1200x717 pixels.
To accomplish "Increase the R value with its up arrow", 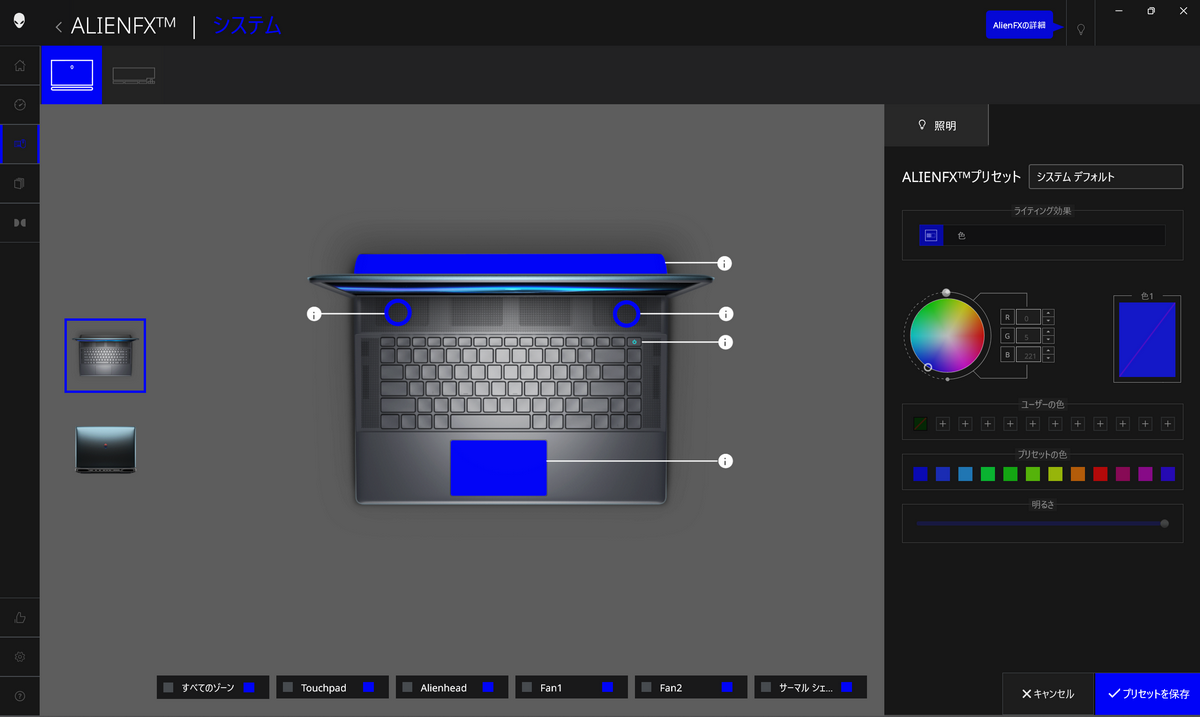I will click(x=1048, y=313).
